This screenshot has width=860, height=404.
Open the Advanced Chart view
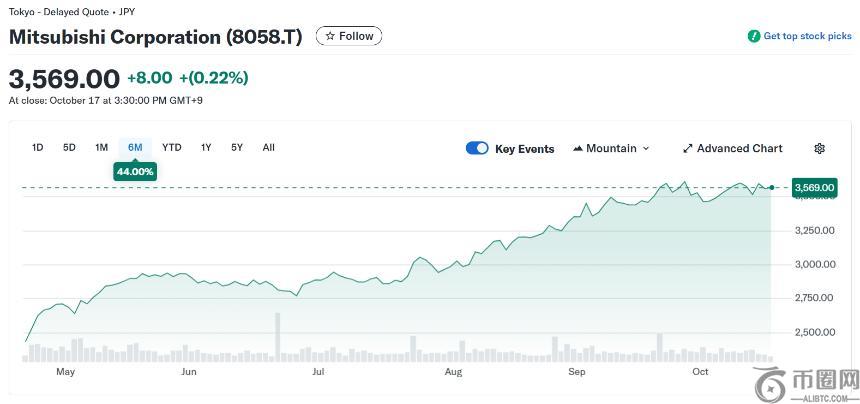pos(739,148)
